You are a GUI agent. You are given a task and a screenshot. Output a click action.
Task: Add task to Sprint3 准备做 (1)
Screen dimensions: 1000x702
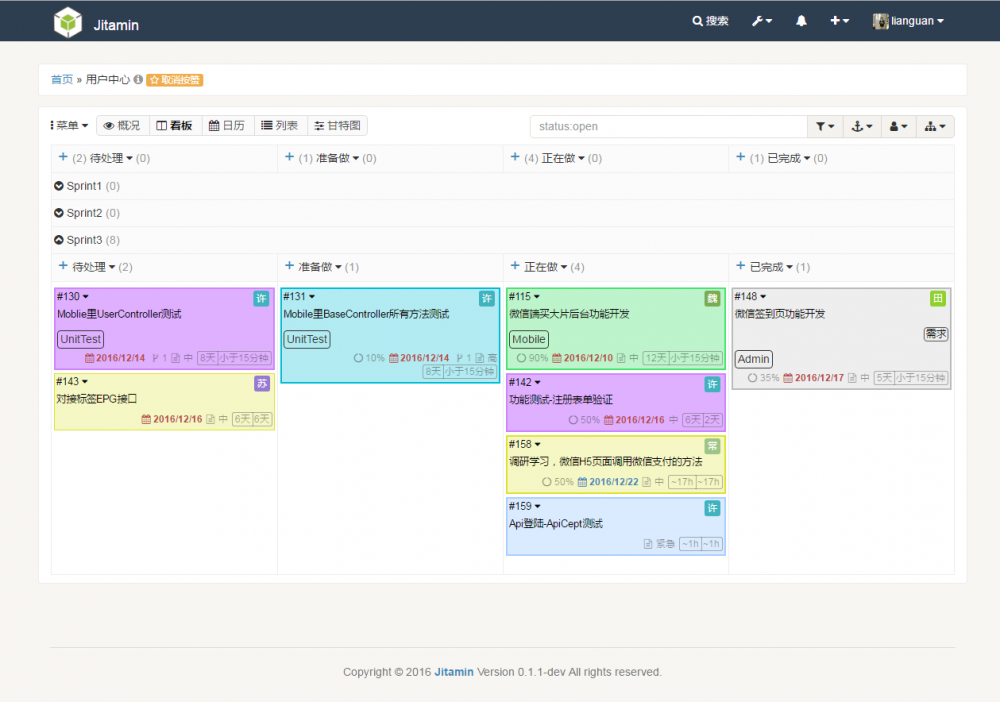[290, 265]
